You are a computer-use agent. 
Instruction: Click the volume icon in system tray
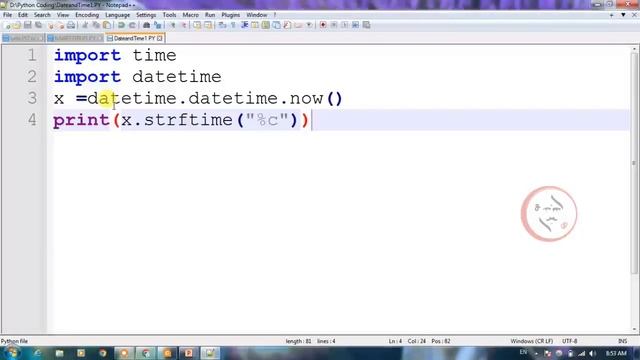[x=593, y=353]
